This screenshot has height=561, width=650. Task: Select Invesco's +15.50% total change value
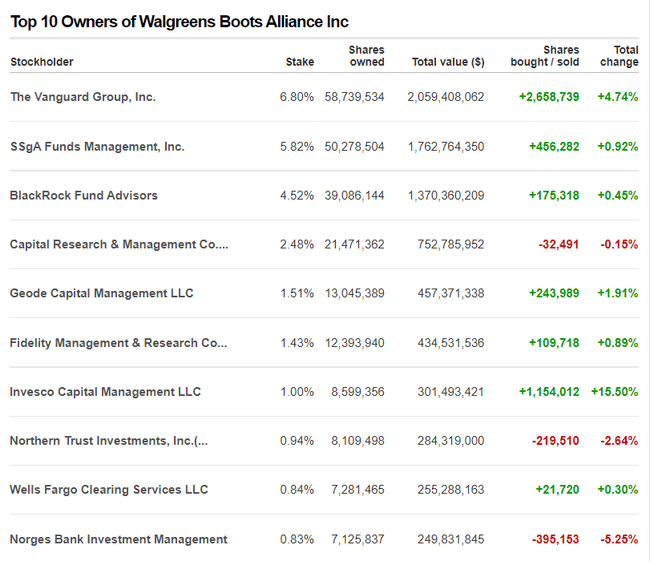point(614,391)
